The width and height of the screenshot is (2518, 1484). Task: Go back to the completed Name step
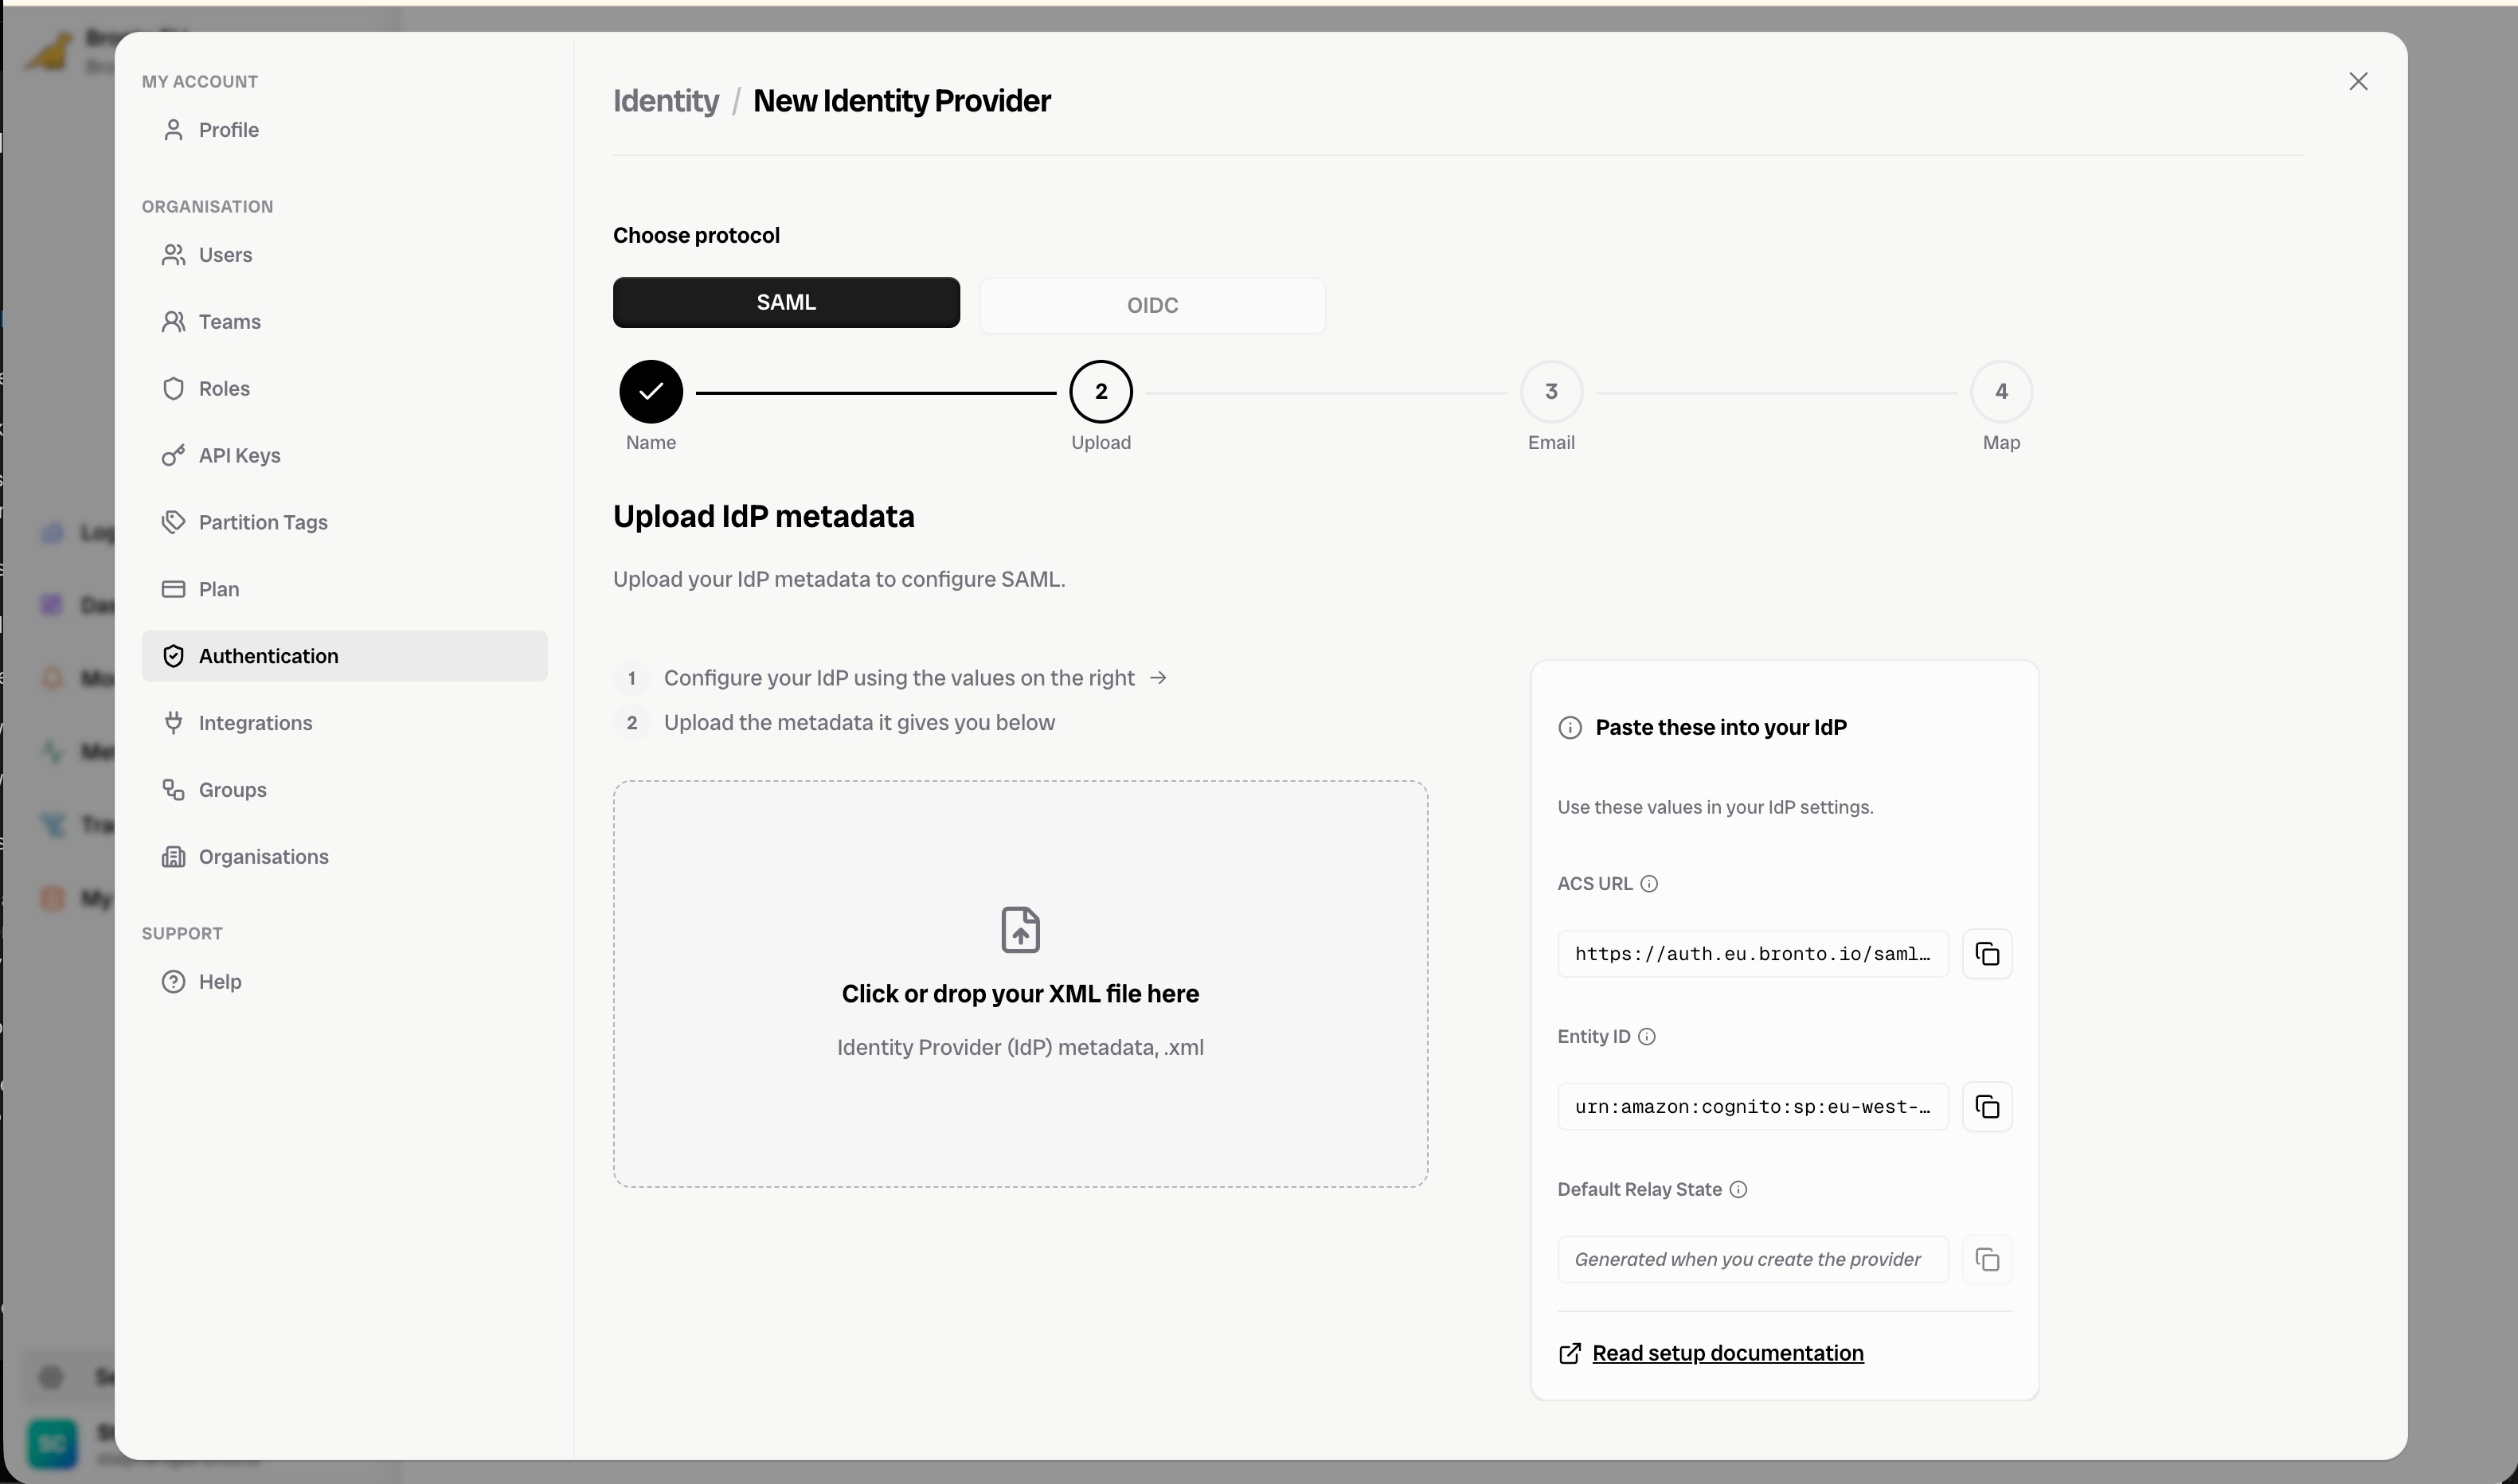coord(651,392)
